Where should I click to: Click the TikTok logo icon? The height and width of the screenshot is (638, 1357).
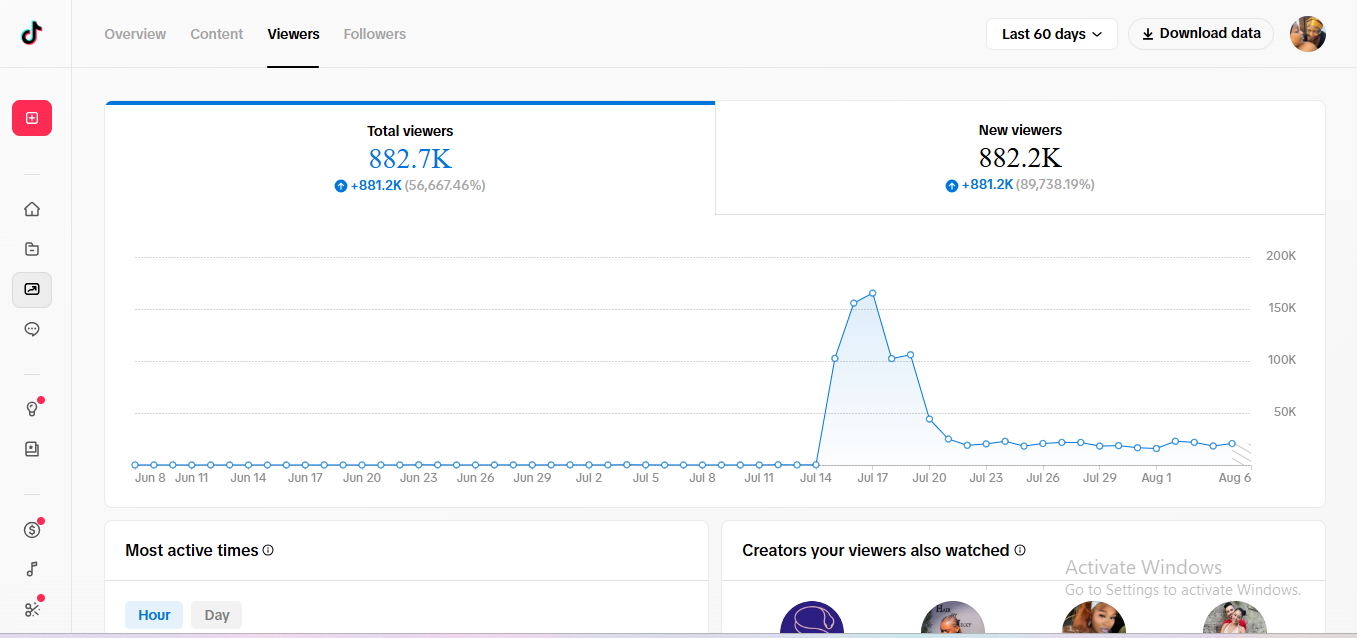tap(32, 33)
